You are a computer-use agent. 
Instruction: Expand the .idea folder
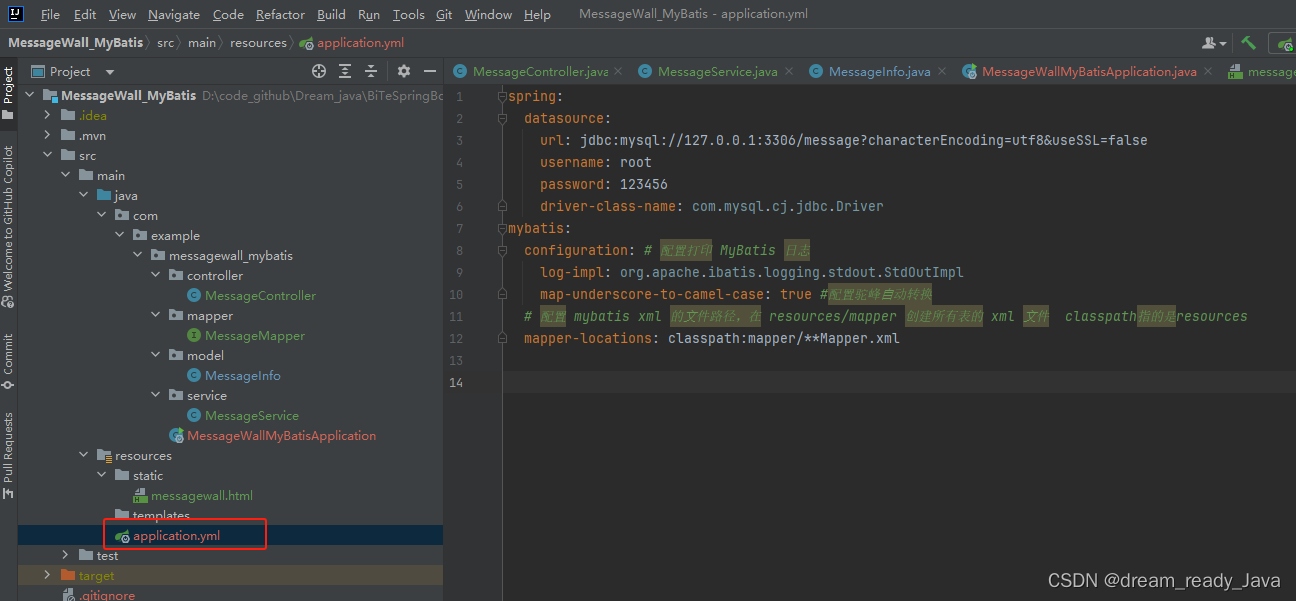pyautogui.click(x=48, y=116)
